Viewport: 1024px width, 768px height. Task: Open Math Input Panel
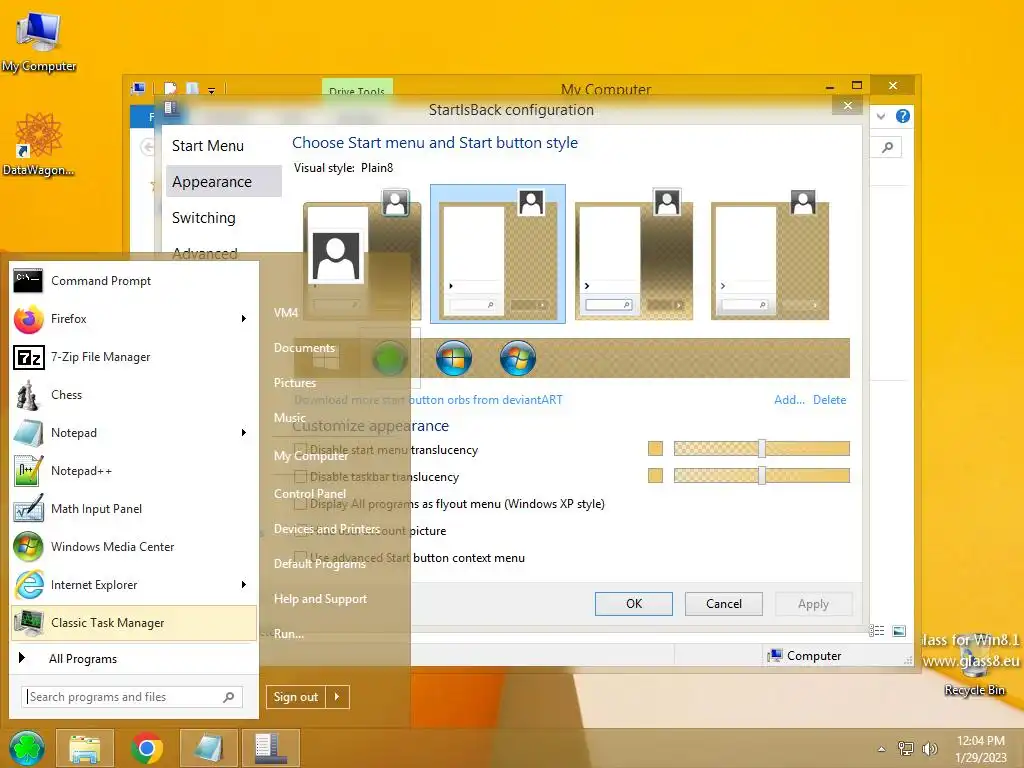pyautogui.click(x=134, y=508)
